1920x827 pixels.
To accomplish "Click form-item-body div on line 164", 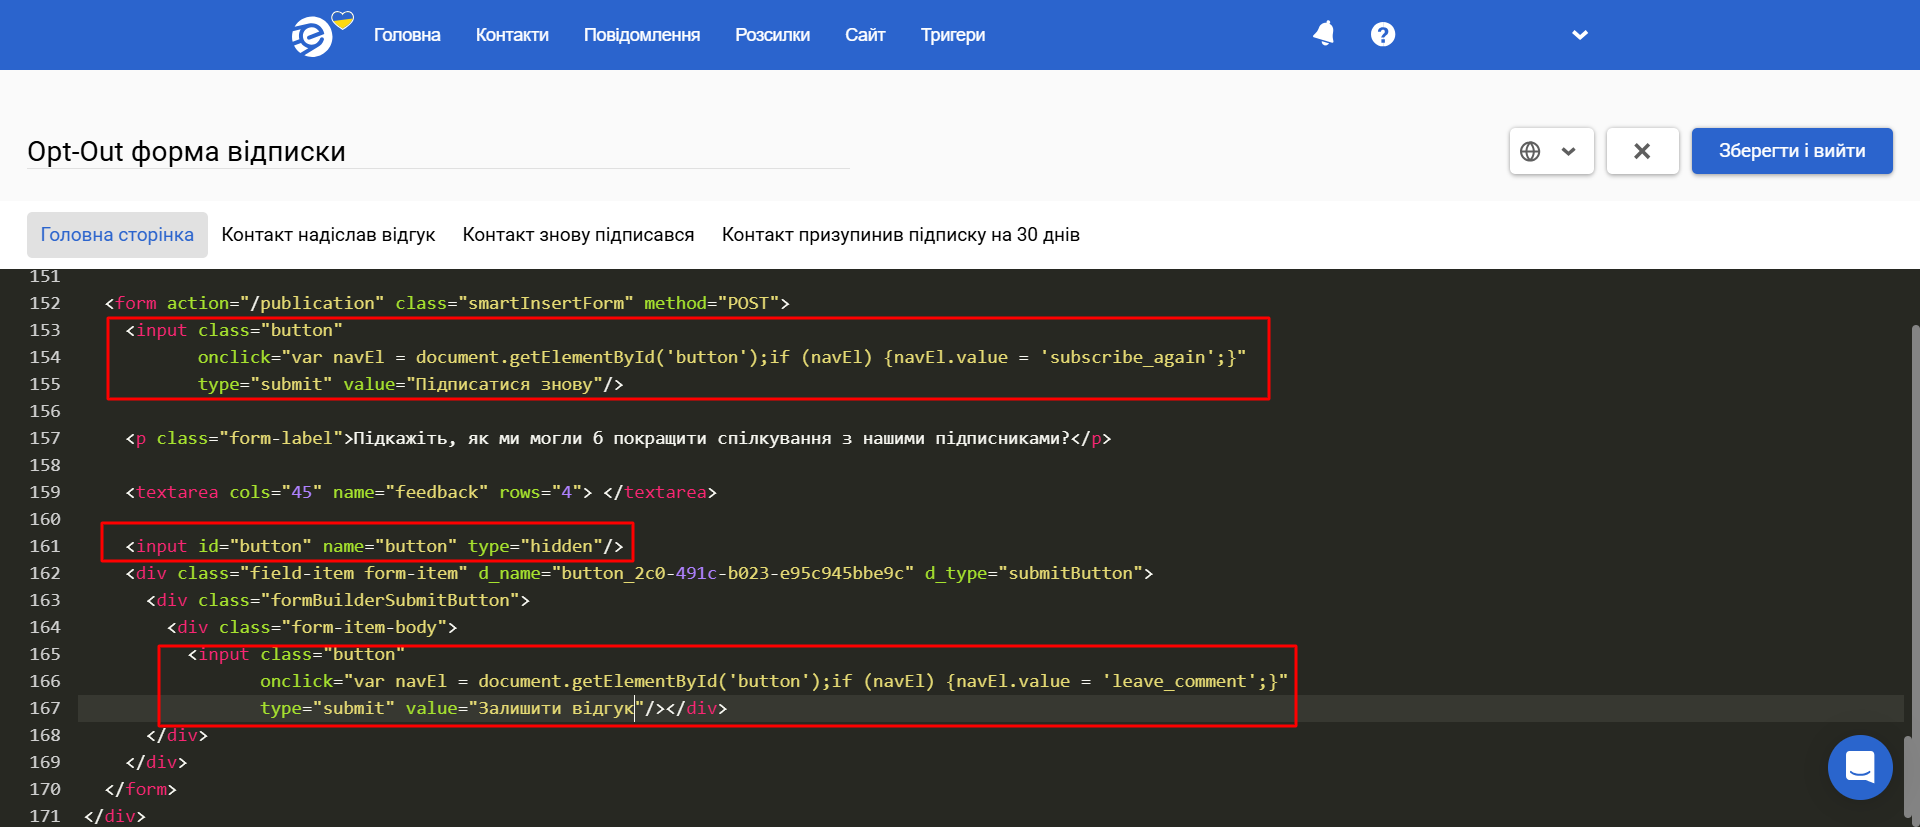I will coord(312,627).
